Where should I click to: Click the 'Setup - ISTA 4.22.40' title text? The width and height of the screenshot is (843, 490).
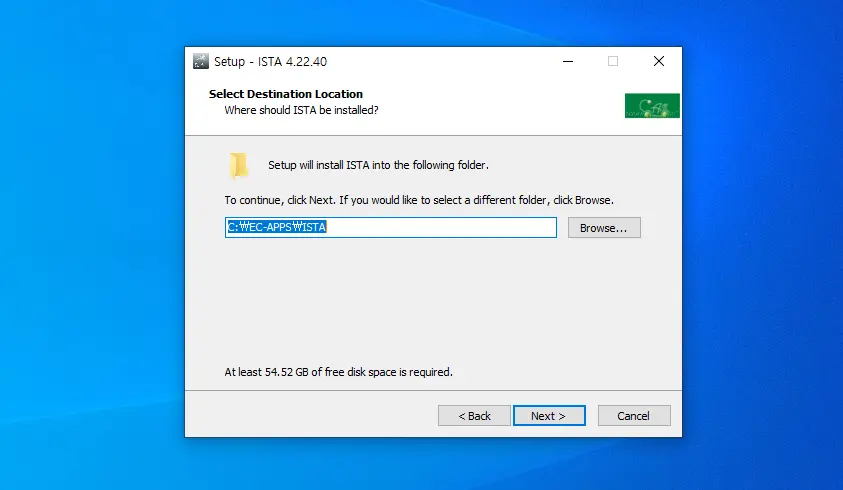pos(270,62)
